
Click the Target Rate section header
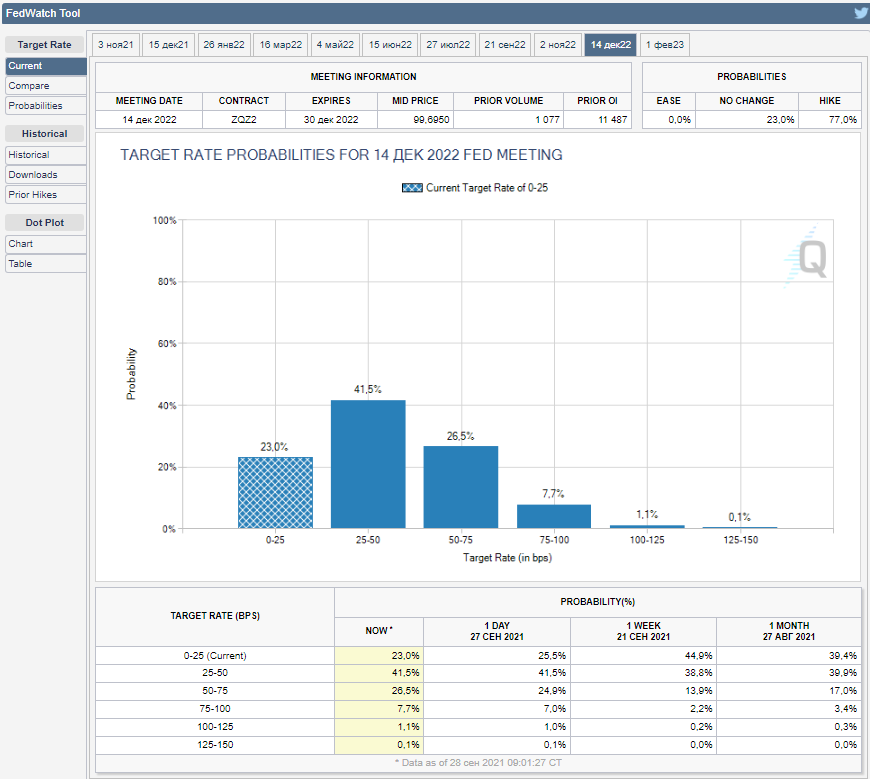[44, 45]
